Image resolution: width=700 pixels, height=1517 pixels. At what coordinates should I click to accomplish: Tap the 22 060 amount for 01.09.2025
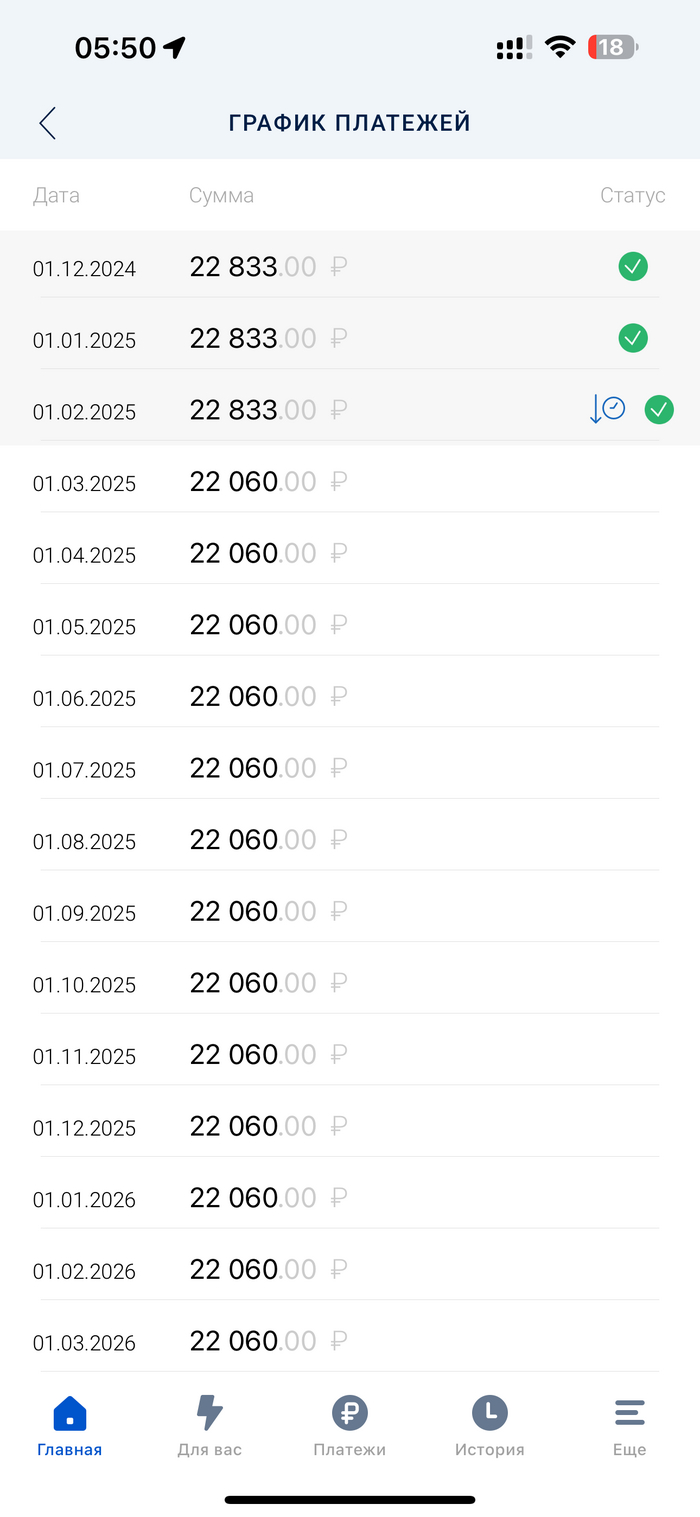pos(234,912)
